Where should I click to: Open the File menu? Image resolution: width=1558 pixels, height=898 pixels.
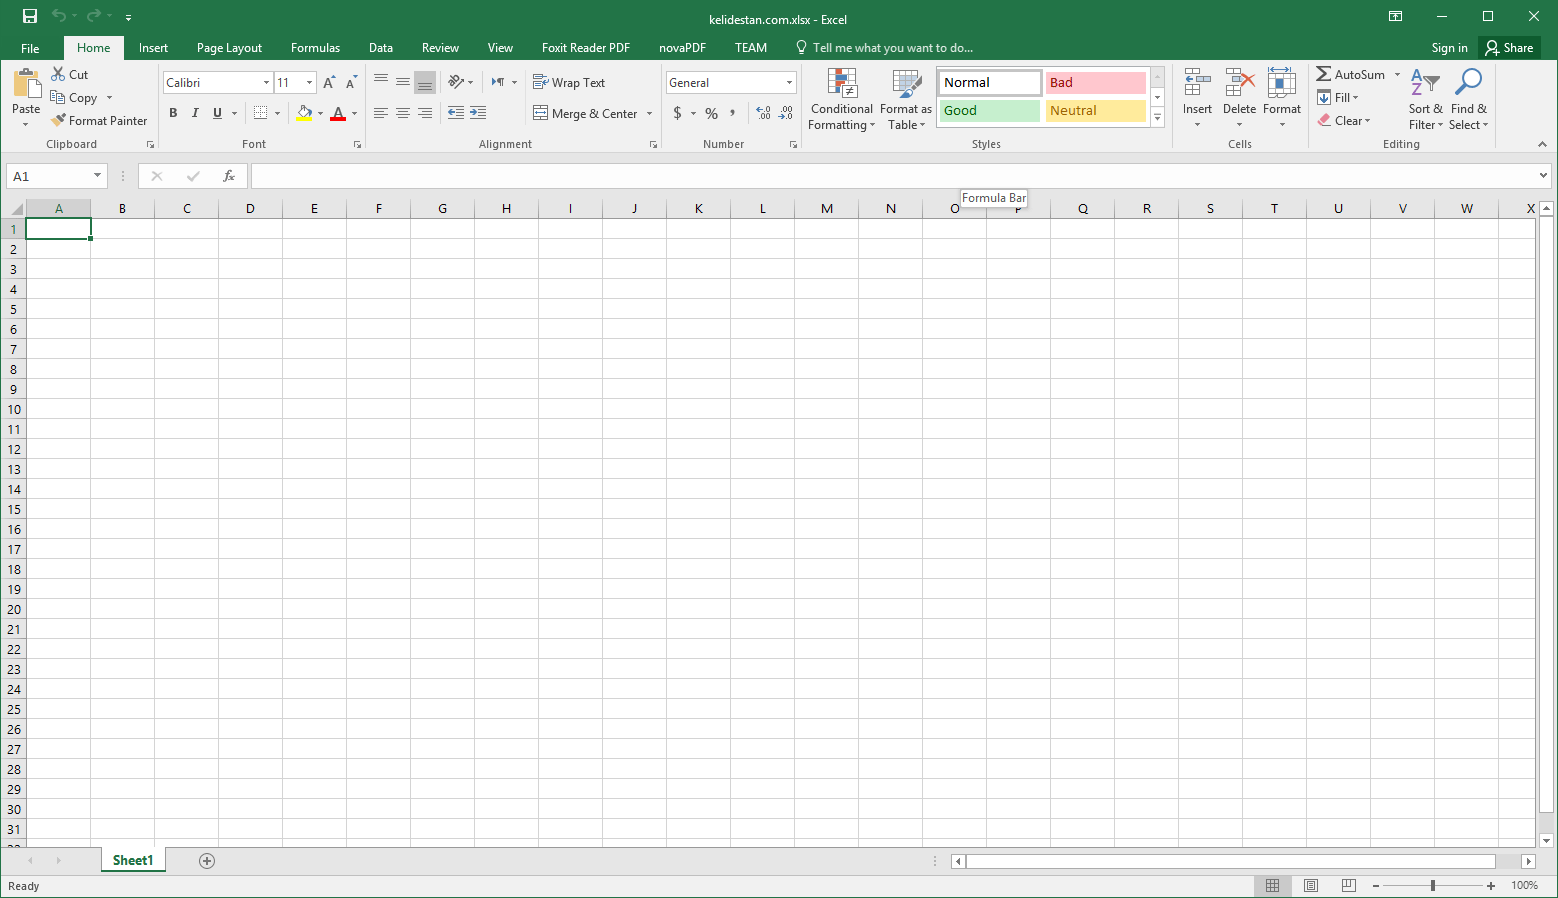click(30, 48)
